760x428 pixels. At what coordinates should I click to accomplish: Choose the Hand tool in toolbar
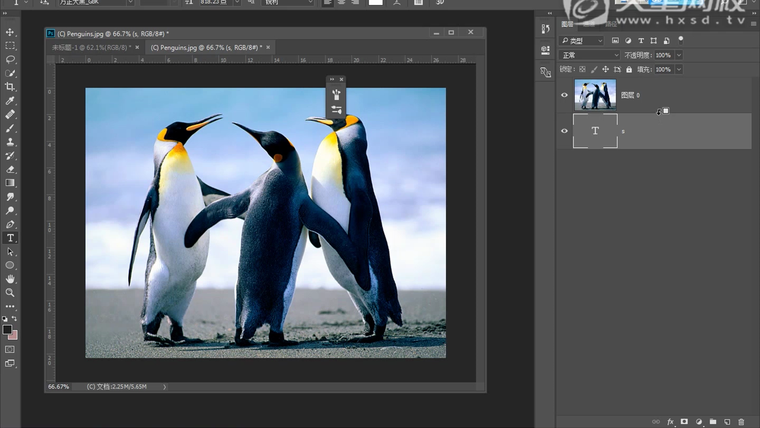10,279
